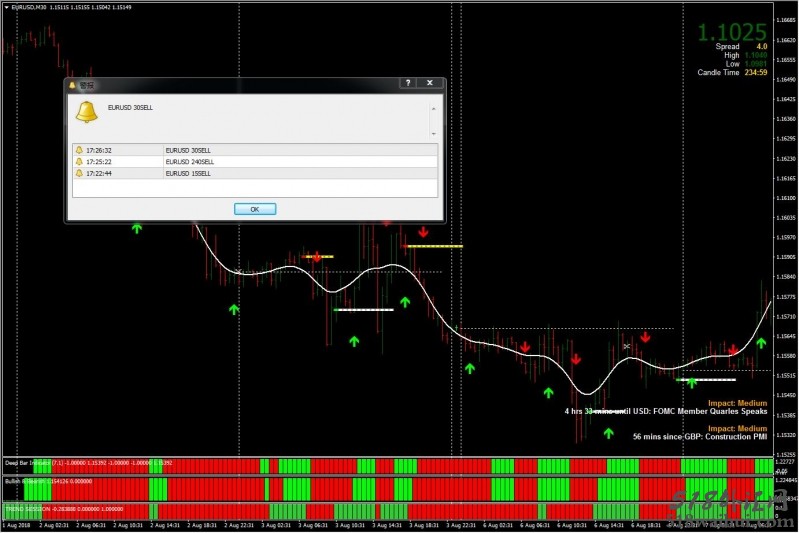Click the 6 Aug 02:31 label on time axis
The height and width of the screenshot is (533, 799).
click(x=497, y=525)
